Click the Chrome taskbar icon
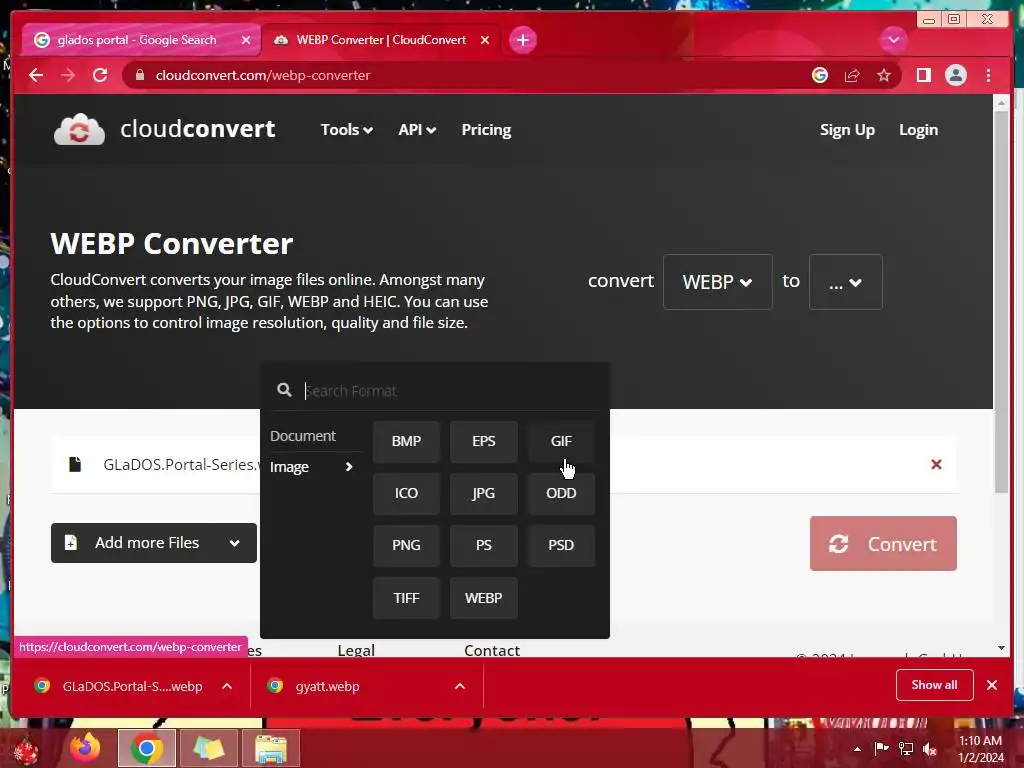Screen dimensions: 1024x768 pos(146,748)
